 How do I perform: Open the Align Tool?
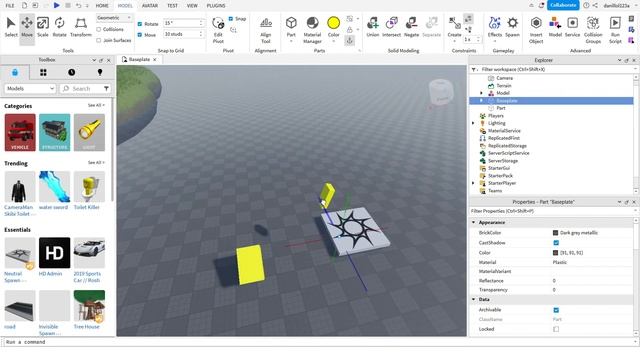266,30
